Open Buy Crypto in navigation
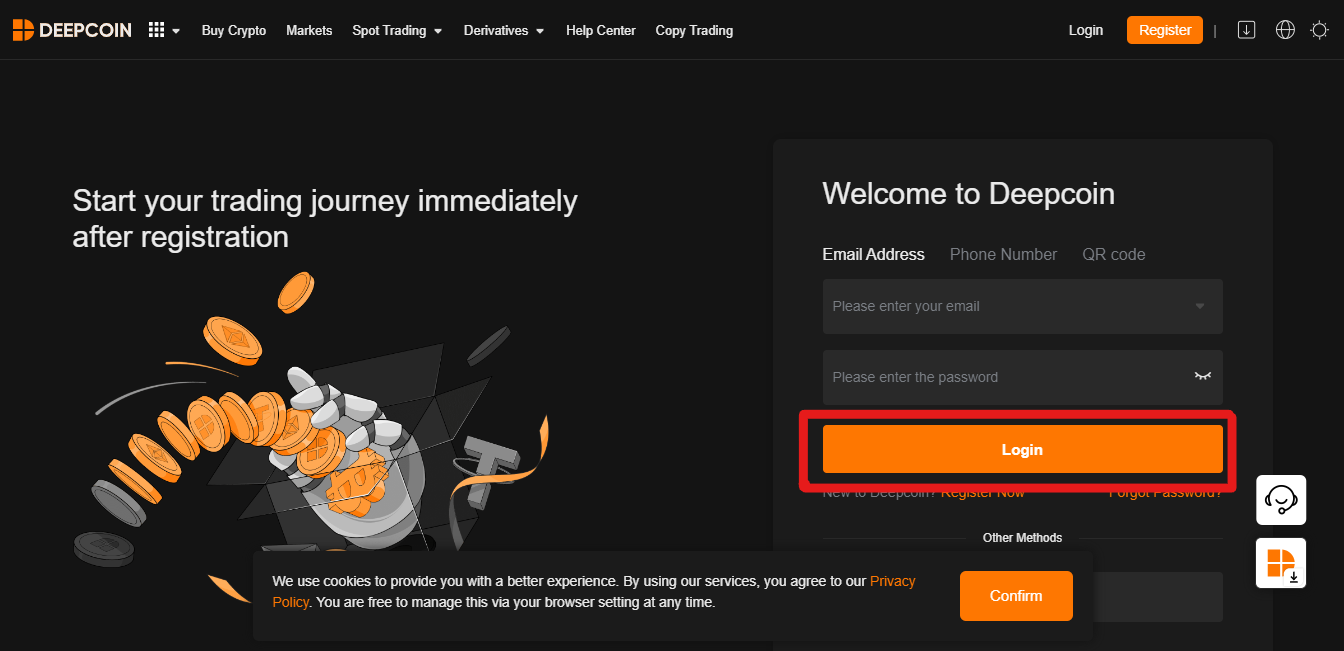Viewport: 1344px width, 651px height. pos(234,30)
